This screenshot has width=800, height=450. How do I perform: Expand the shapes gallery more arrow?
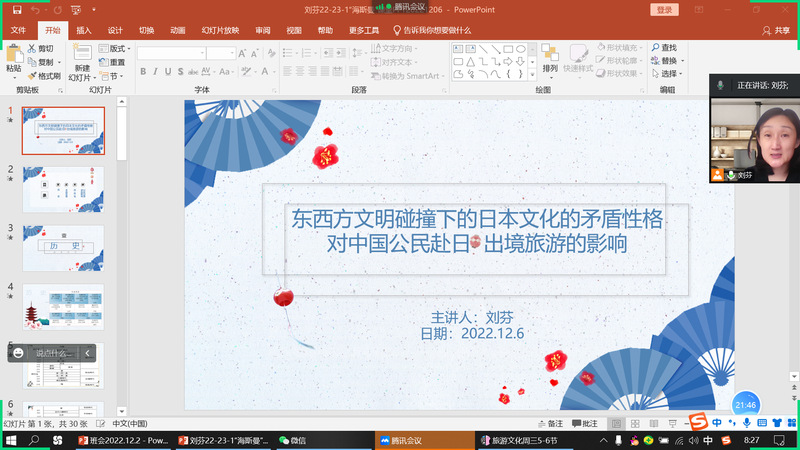532,74
